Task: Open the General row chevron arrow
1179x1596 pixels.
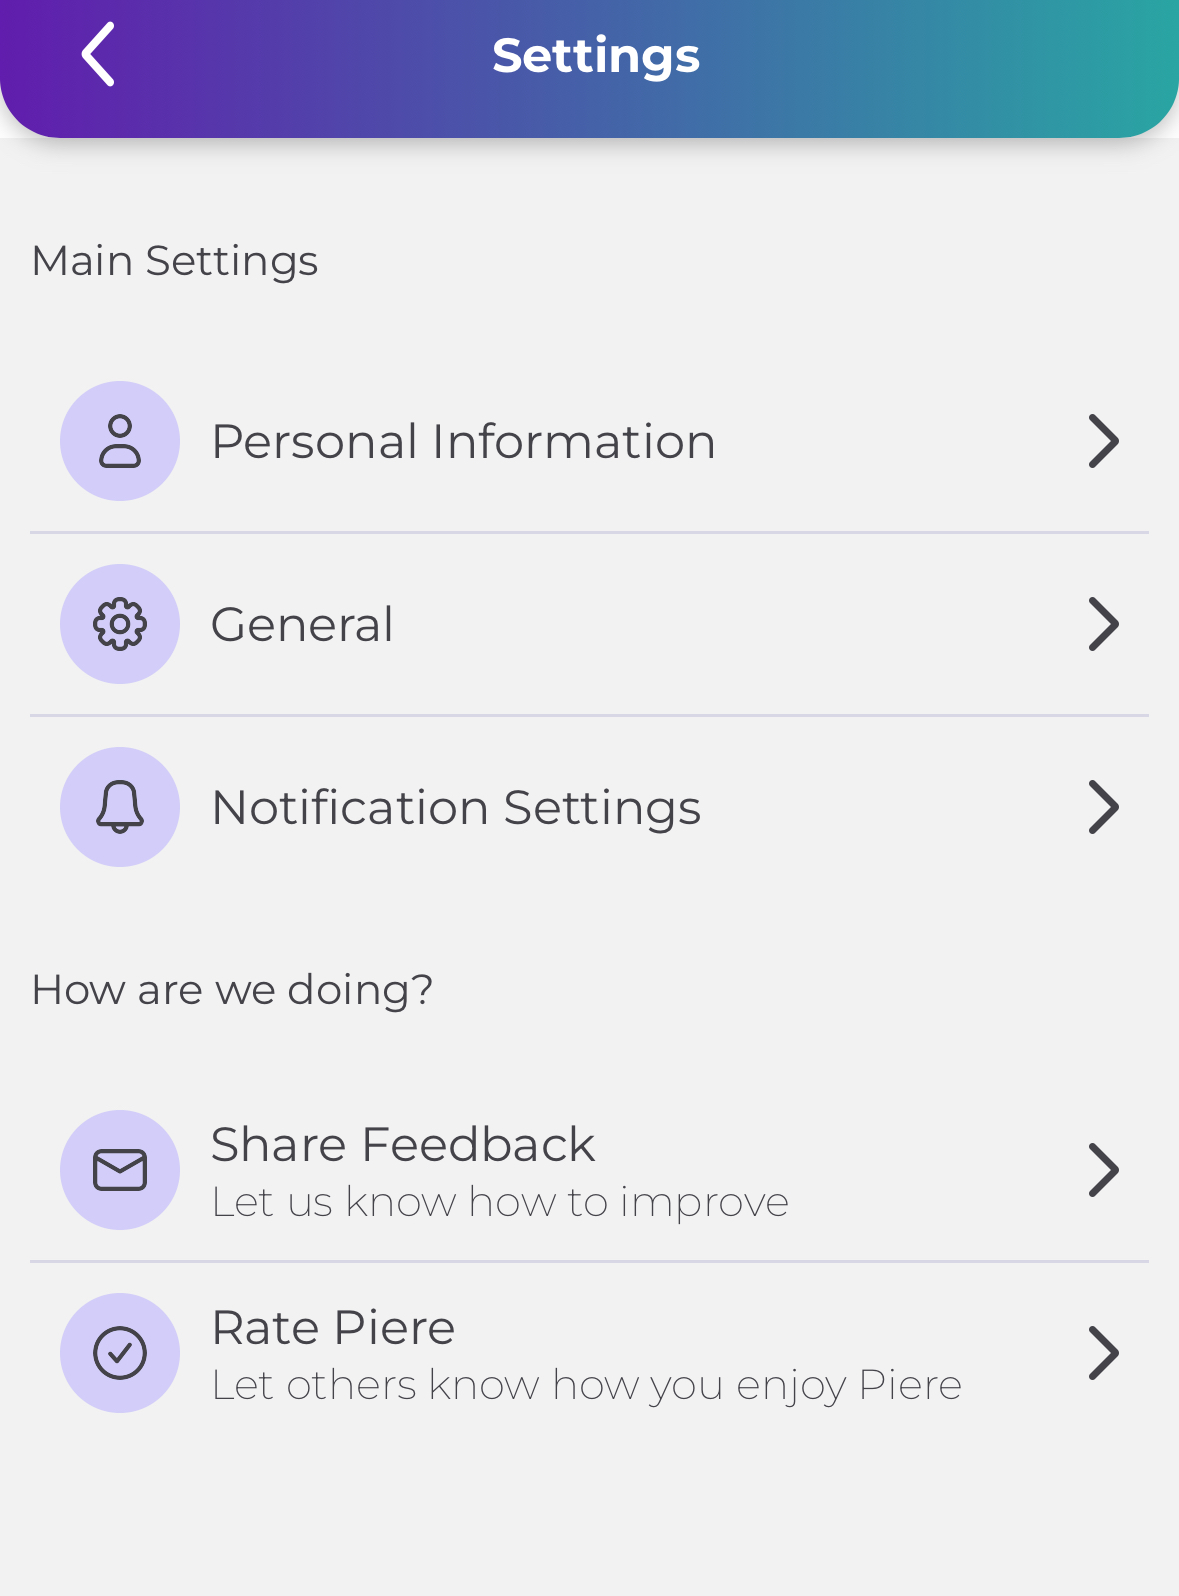Action: tap(1103, 624)
